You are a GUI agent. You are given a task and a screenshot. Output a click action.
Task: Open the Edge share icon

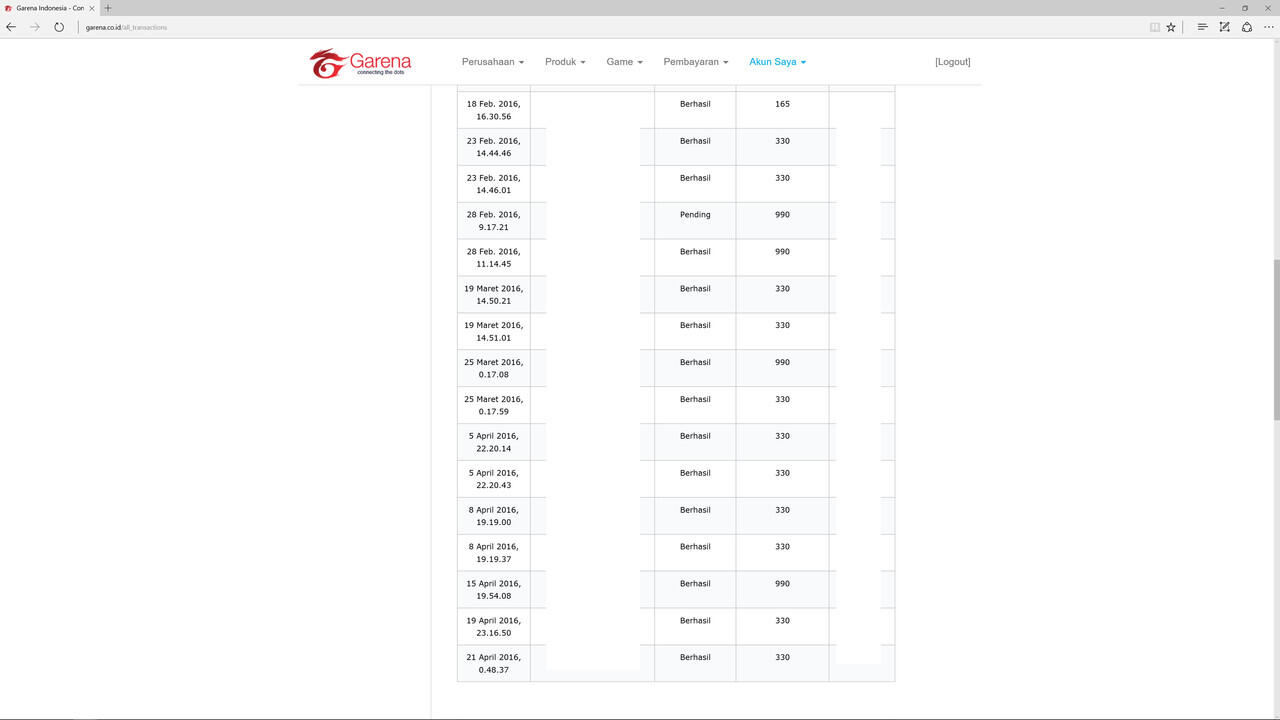(x=1247, y=27)
